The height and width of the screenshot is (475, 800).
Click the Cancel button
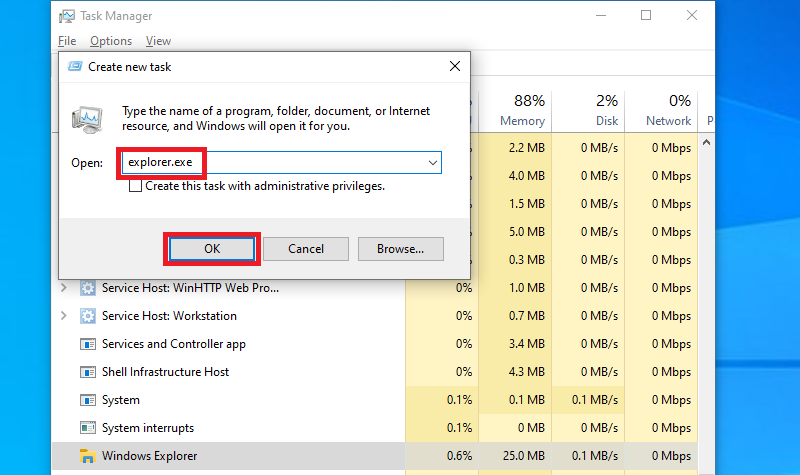[x=306, y=249]
